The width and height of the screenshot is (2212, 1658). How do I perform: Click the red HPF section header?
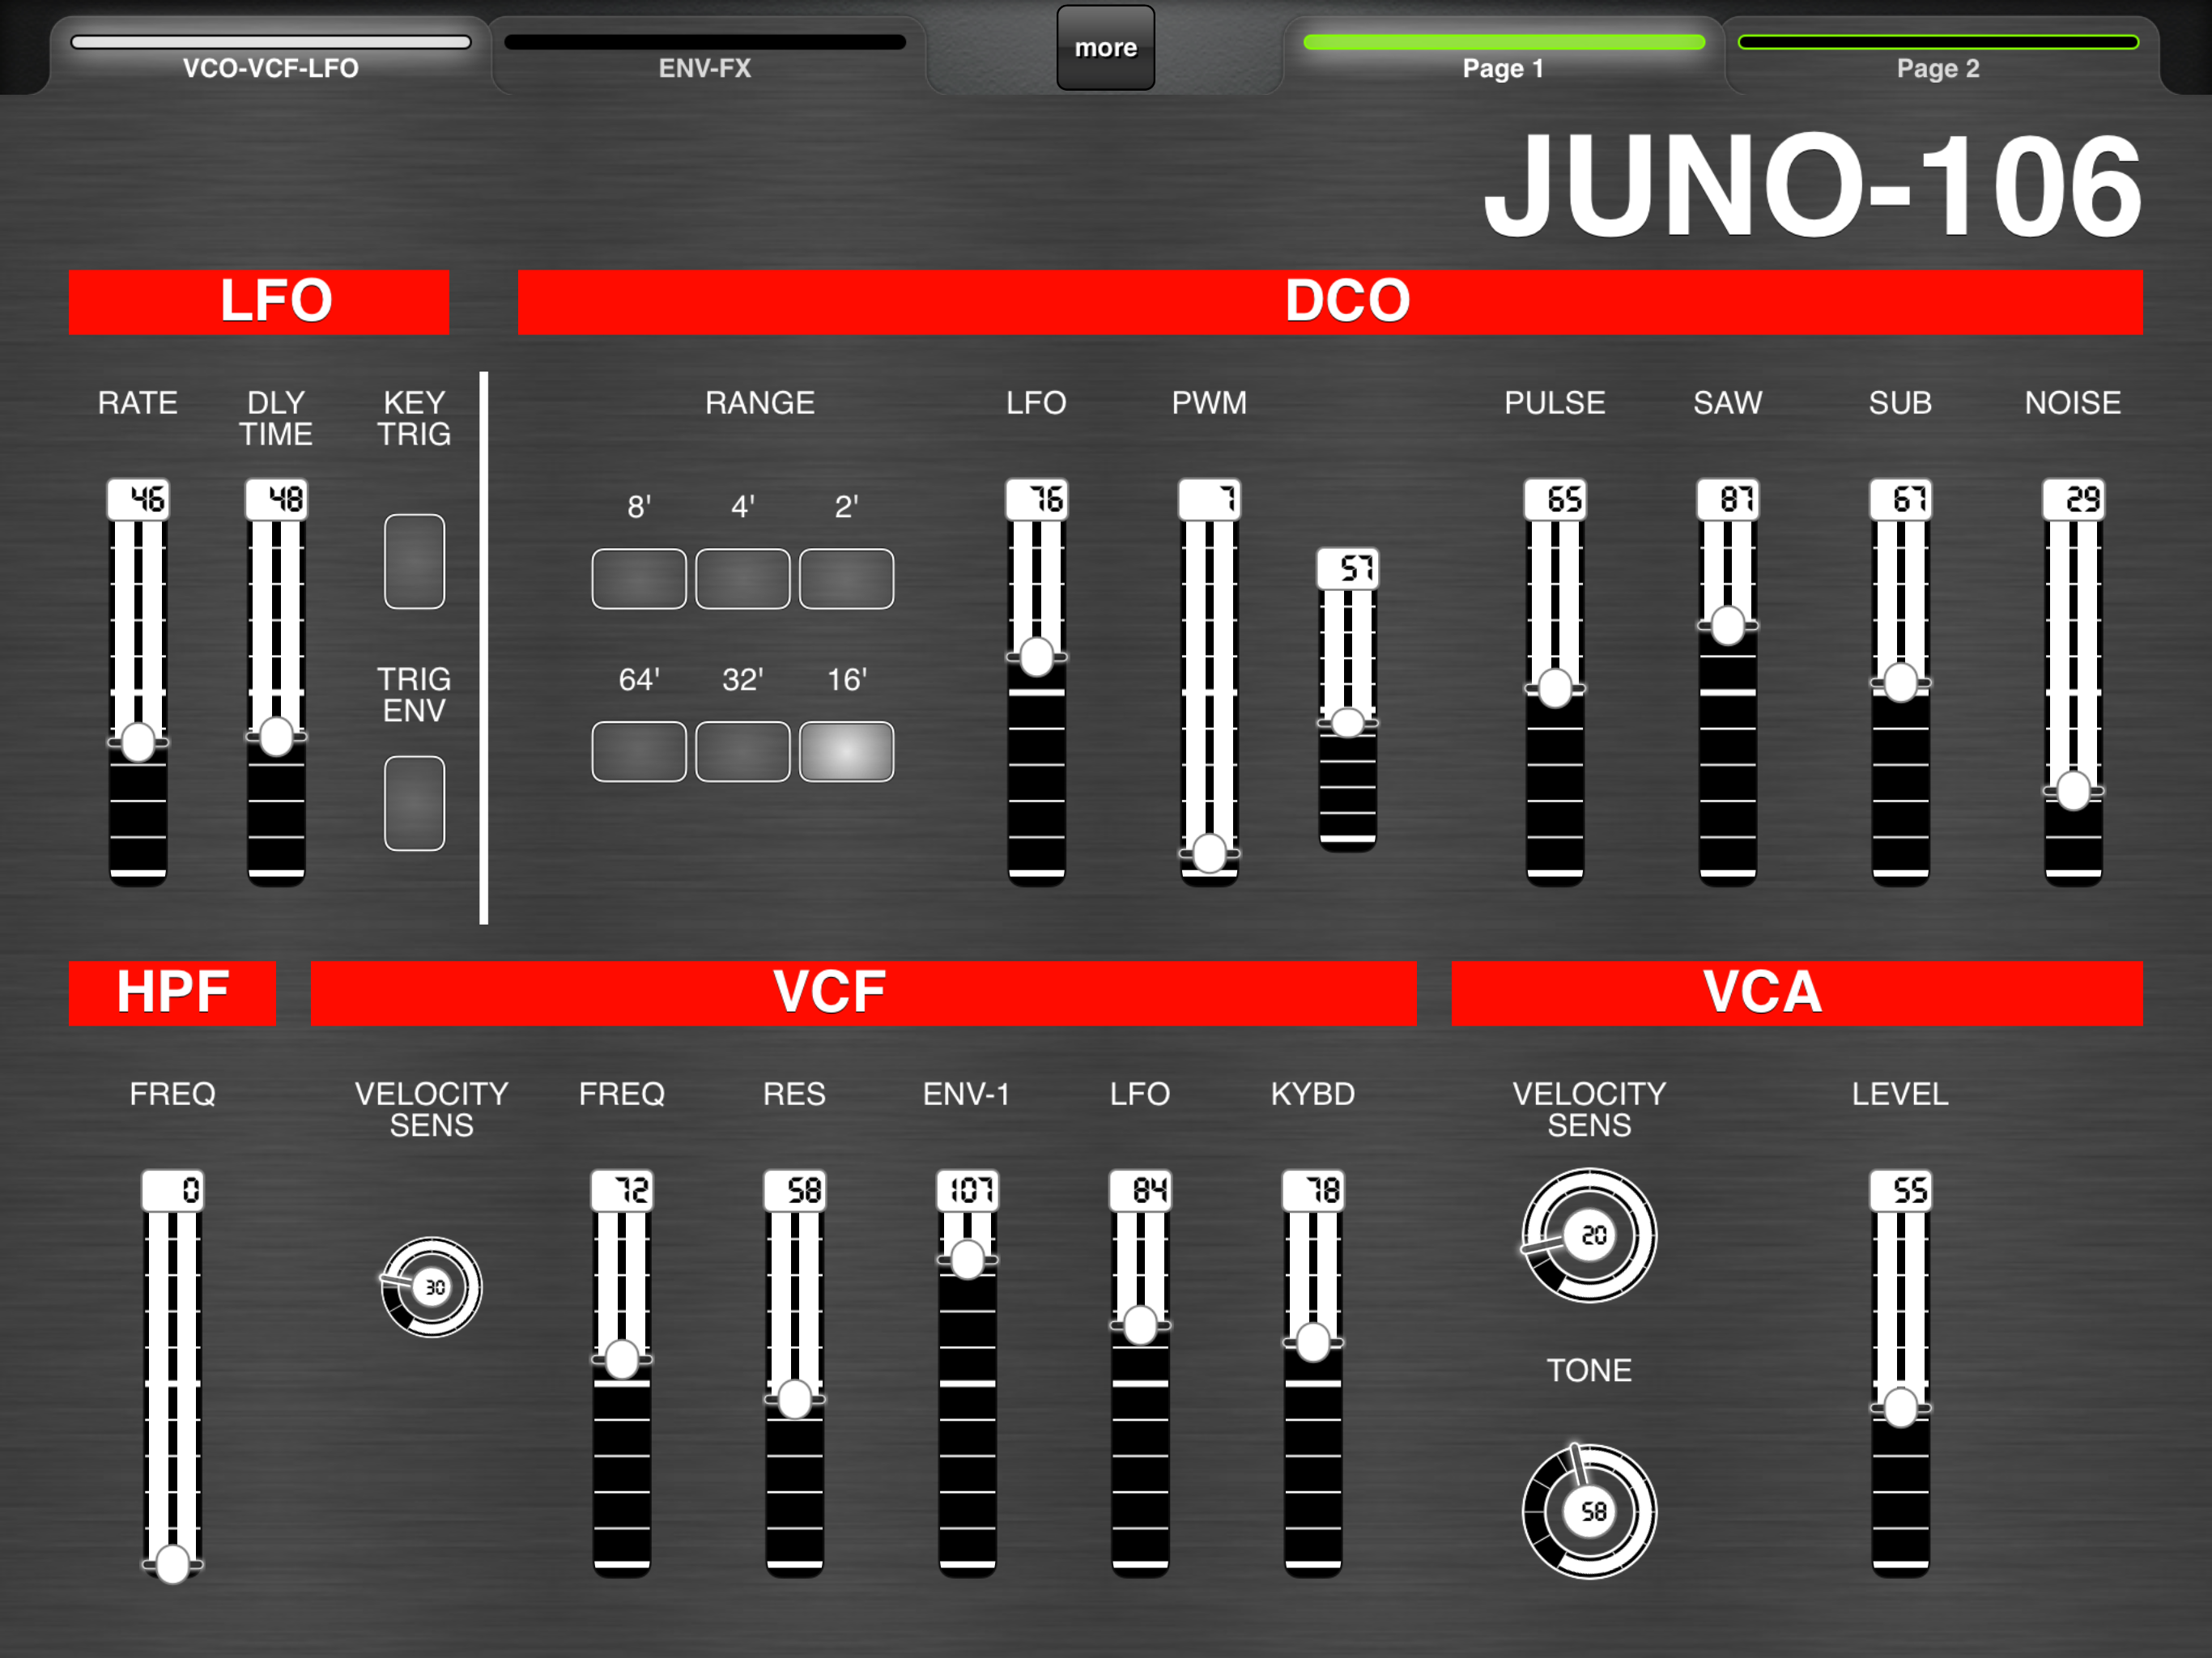(172, 993)
